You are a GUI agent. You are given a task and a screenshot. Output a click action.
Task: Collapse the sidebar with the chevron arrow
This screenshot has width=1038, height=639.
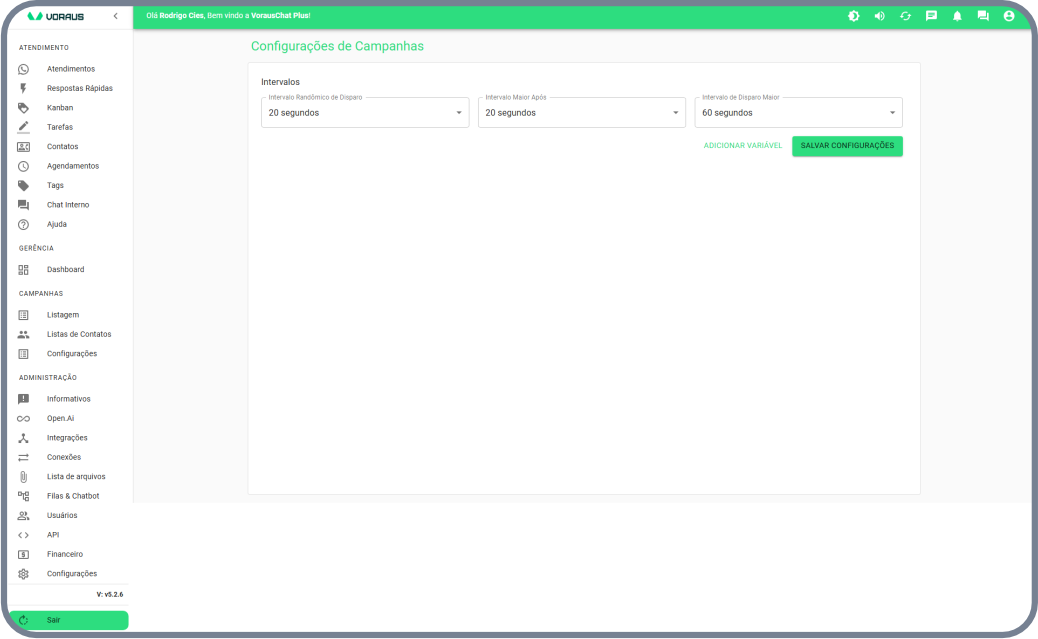pyautogui.click(x=115, y=16)
